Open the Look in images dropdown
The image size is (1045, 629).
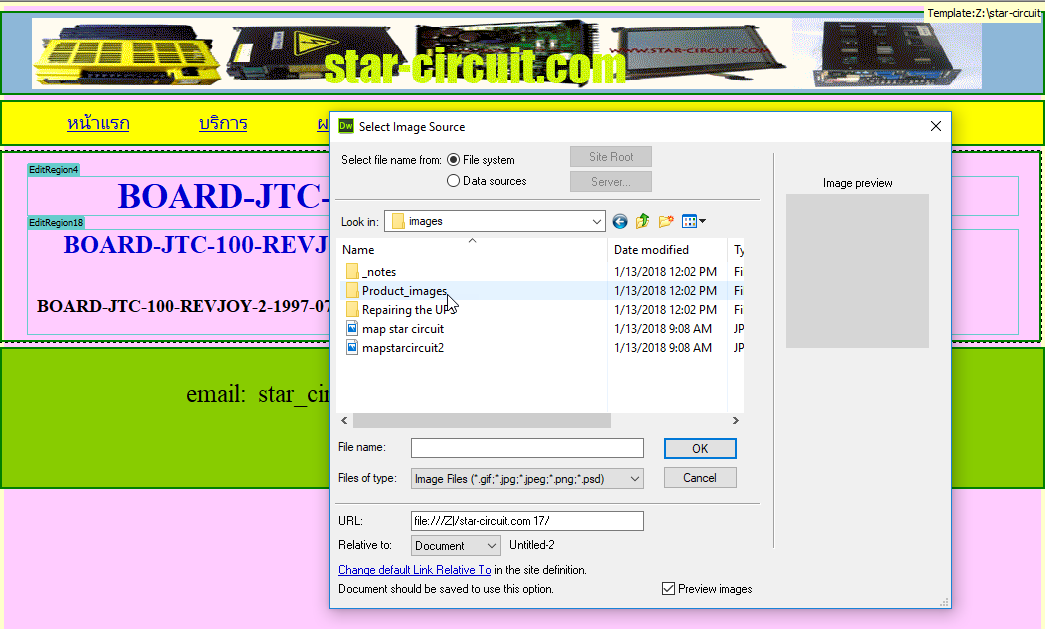(495, 221)
